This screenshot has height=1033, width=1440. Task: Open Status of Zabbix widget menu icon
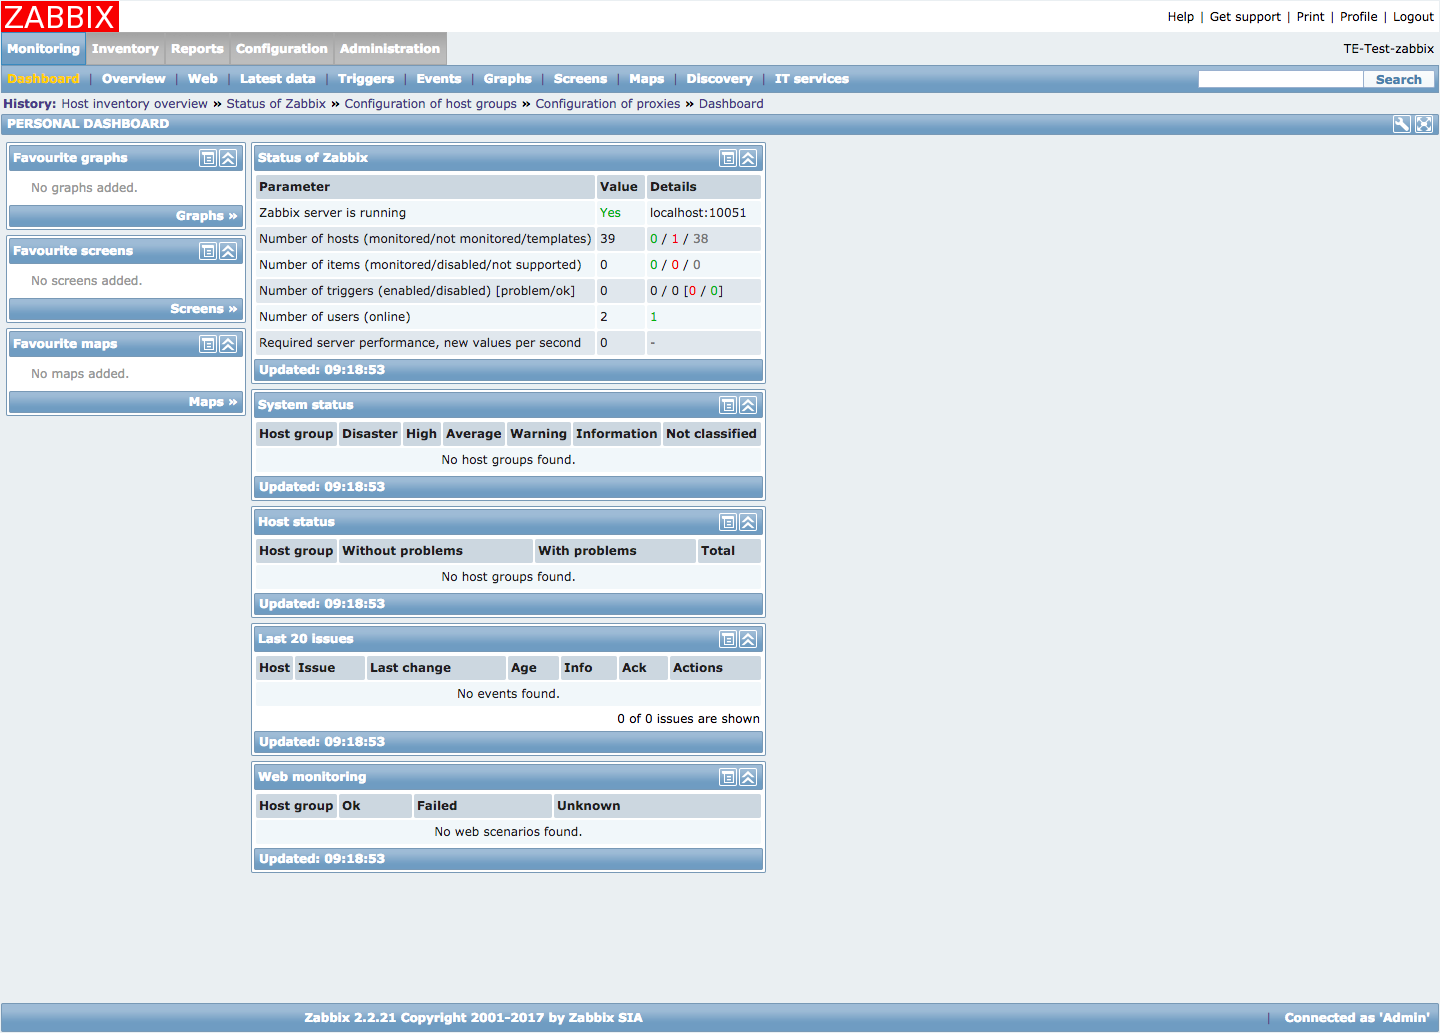(728, 158)
